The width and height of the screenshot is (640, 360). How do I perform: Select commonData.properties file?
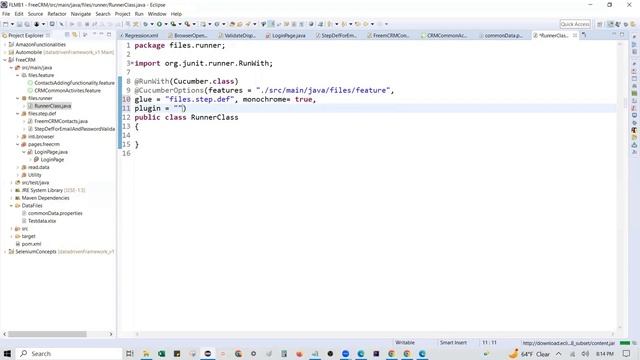pyautogui.click(x=55, y=213)
